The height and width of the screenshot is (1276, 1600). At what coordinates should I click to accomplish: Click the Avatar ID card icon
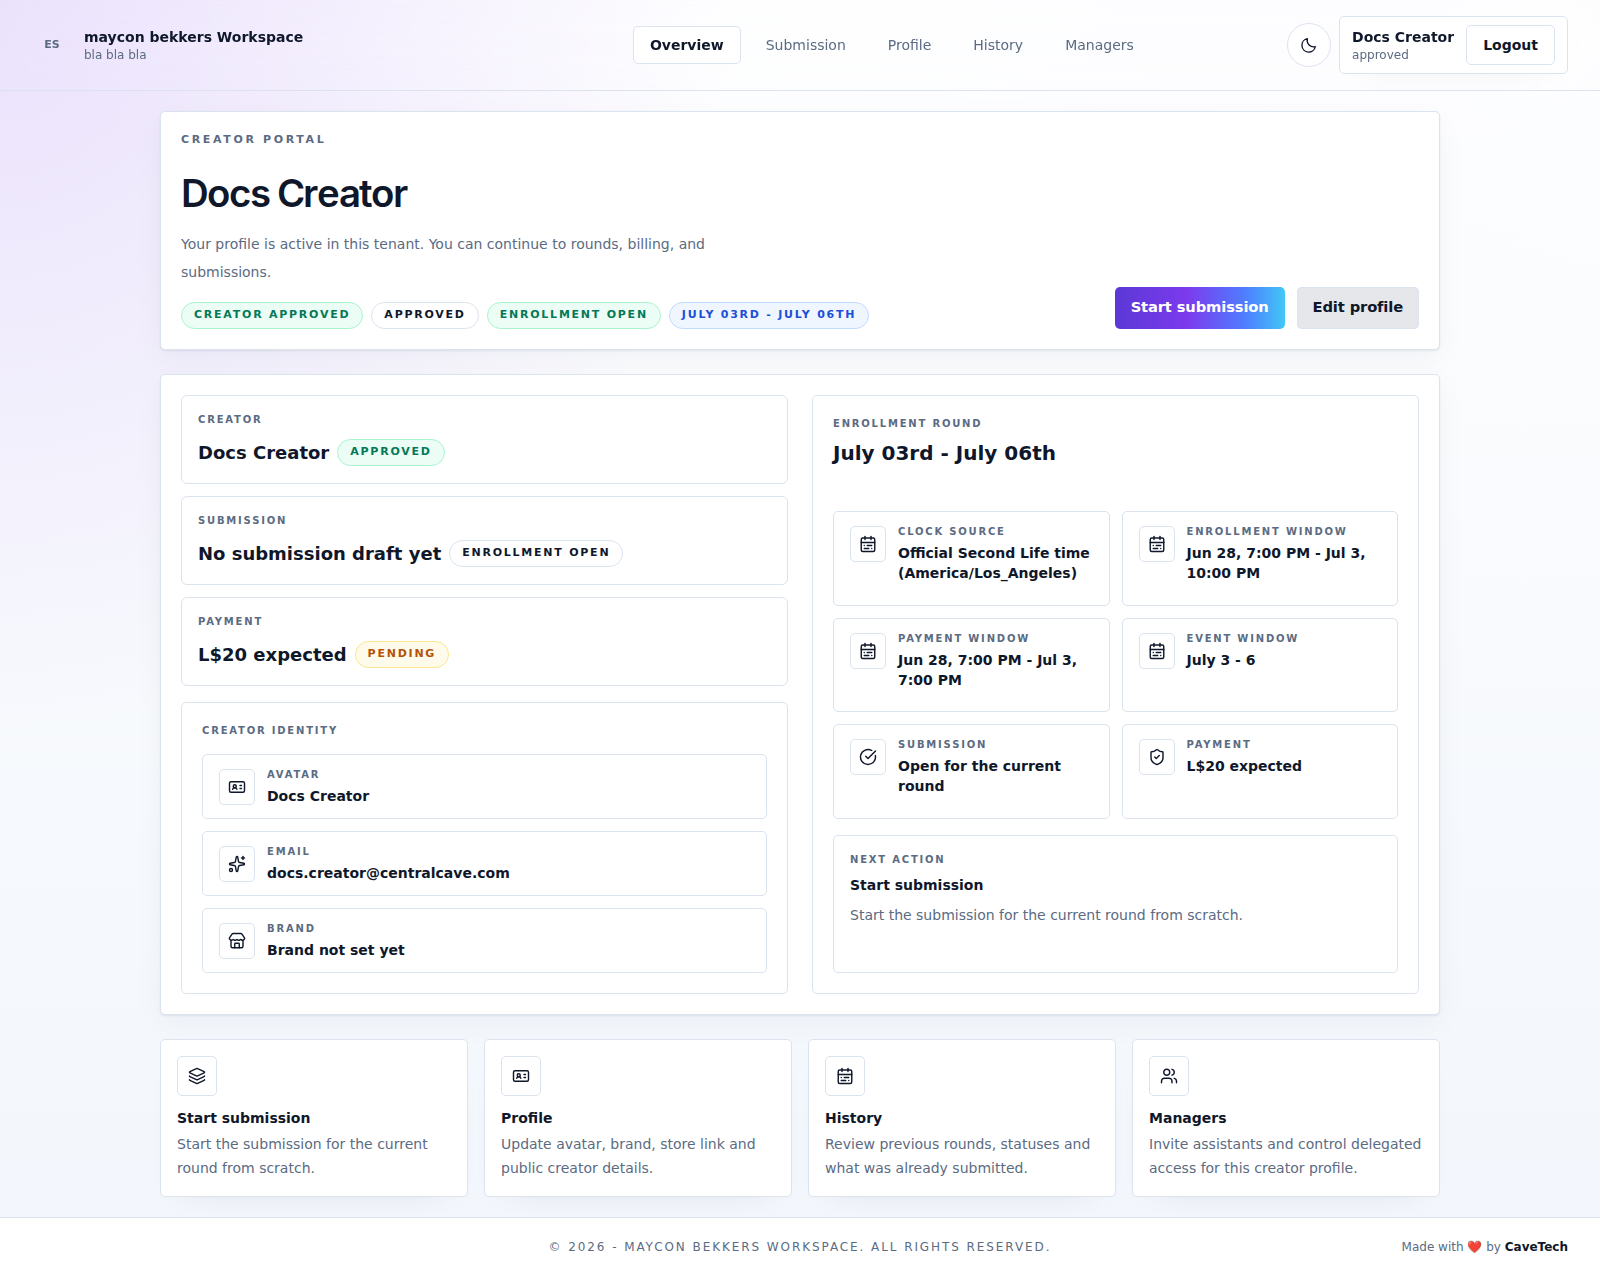click(237, 787)
